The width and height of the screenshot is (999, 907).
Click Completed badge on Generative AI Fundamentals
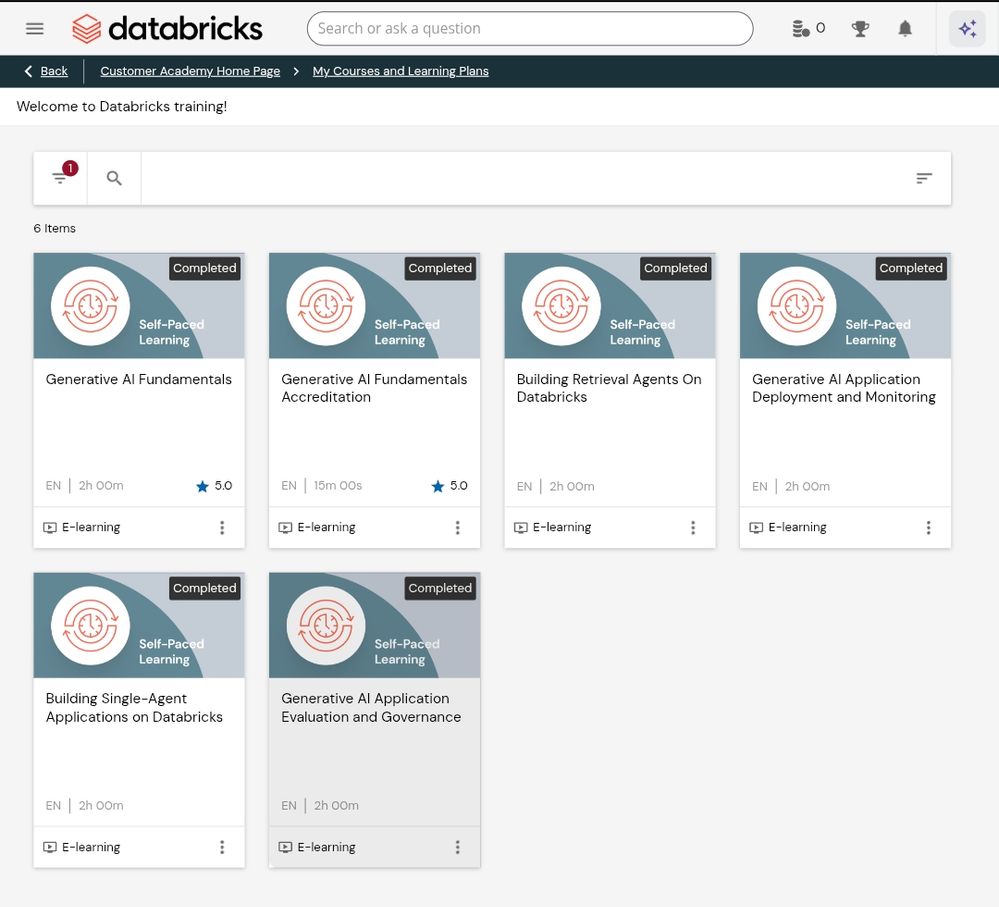click(x=205, y=268)
